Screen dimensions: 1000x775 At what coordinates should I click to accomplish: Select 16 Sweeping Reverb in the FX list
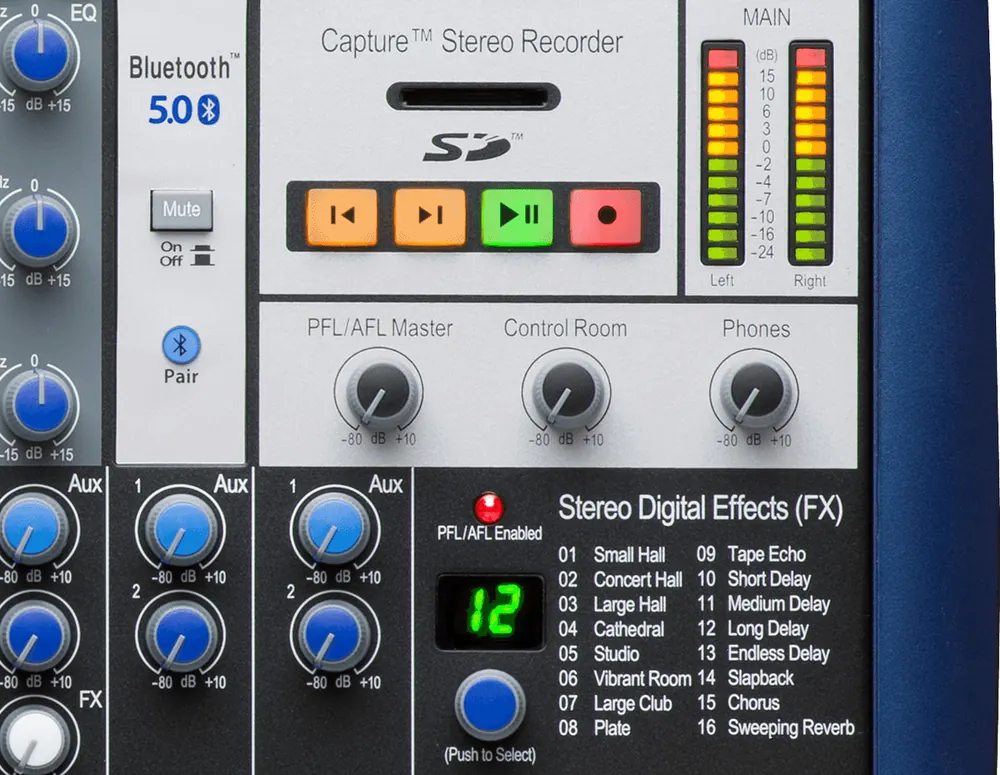[x=776, y=727]
